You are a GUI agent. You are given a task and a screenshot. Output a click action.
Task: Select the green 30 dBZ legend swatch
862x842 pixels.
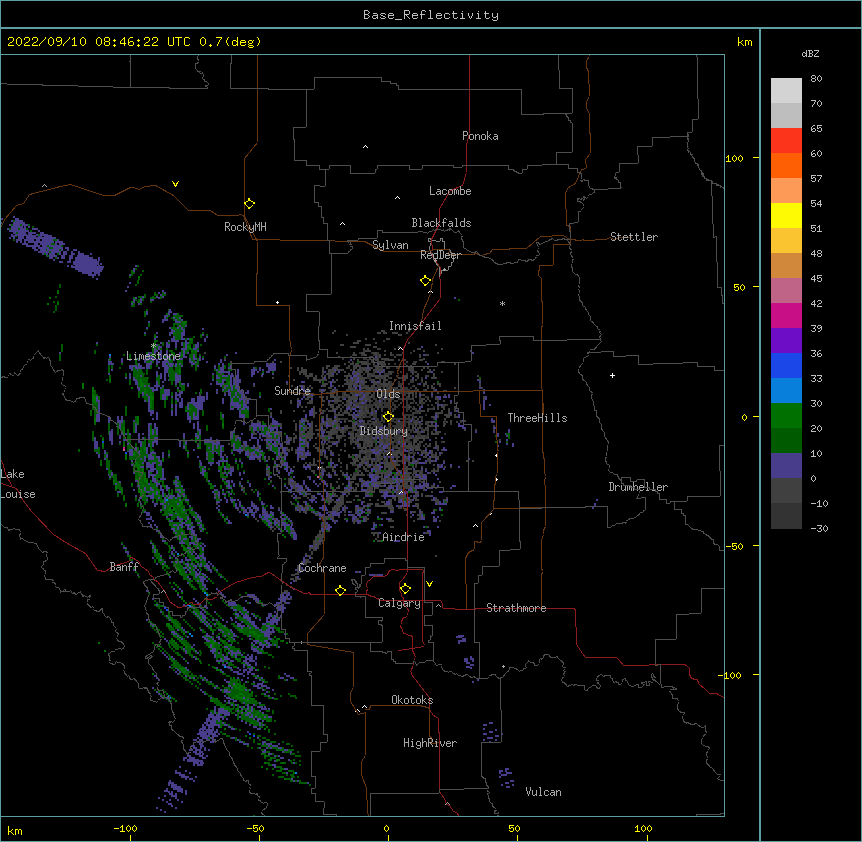coord(786,416)
